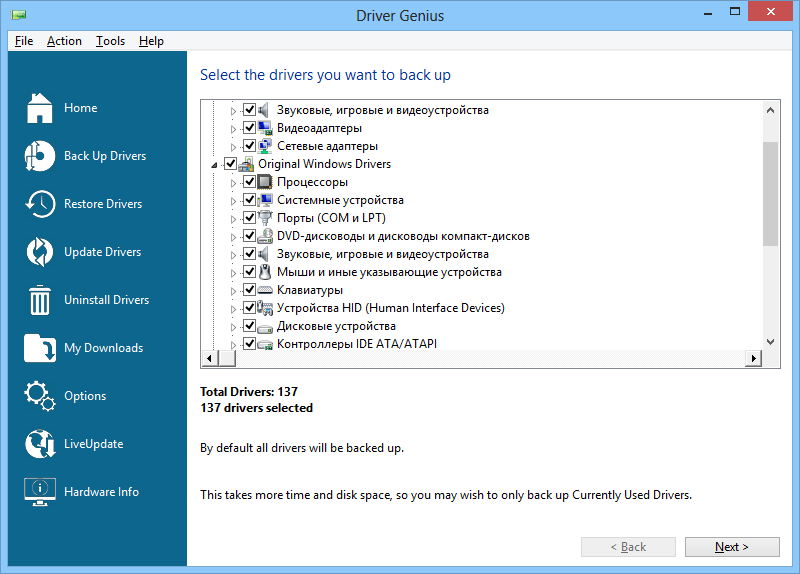800x574 pixels.
Task: Click the vertical scrollbar down arrow
Action: pyautogui.click(x=770, y=342)
